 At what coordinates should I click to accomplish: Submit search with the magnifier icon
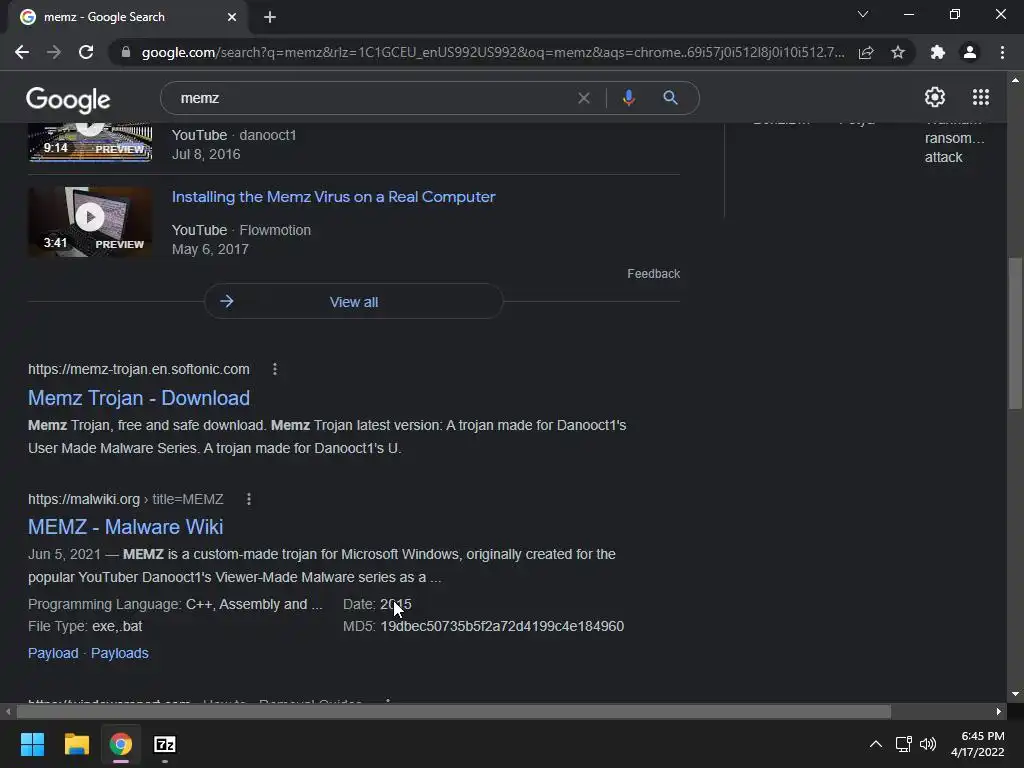670,98
